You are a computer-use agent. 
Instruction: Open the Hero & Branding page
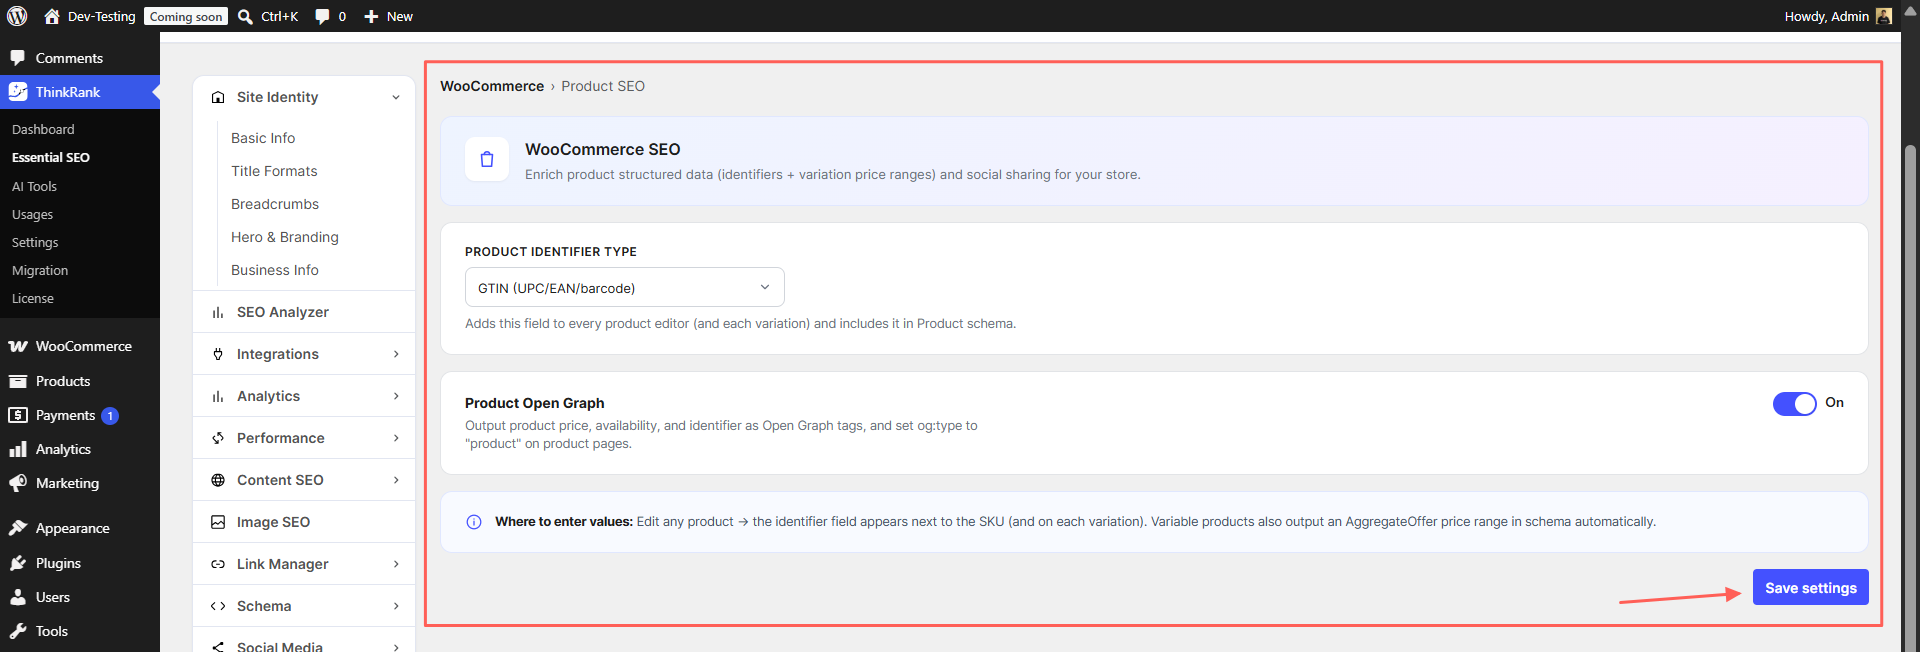[x=285, y=237]
